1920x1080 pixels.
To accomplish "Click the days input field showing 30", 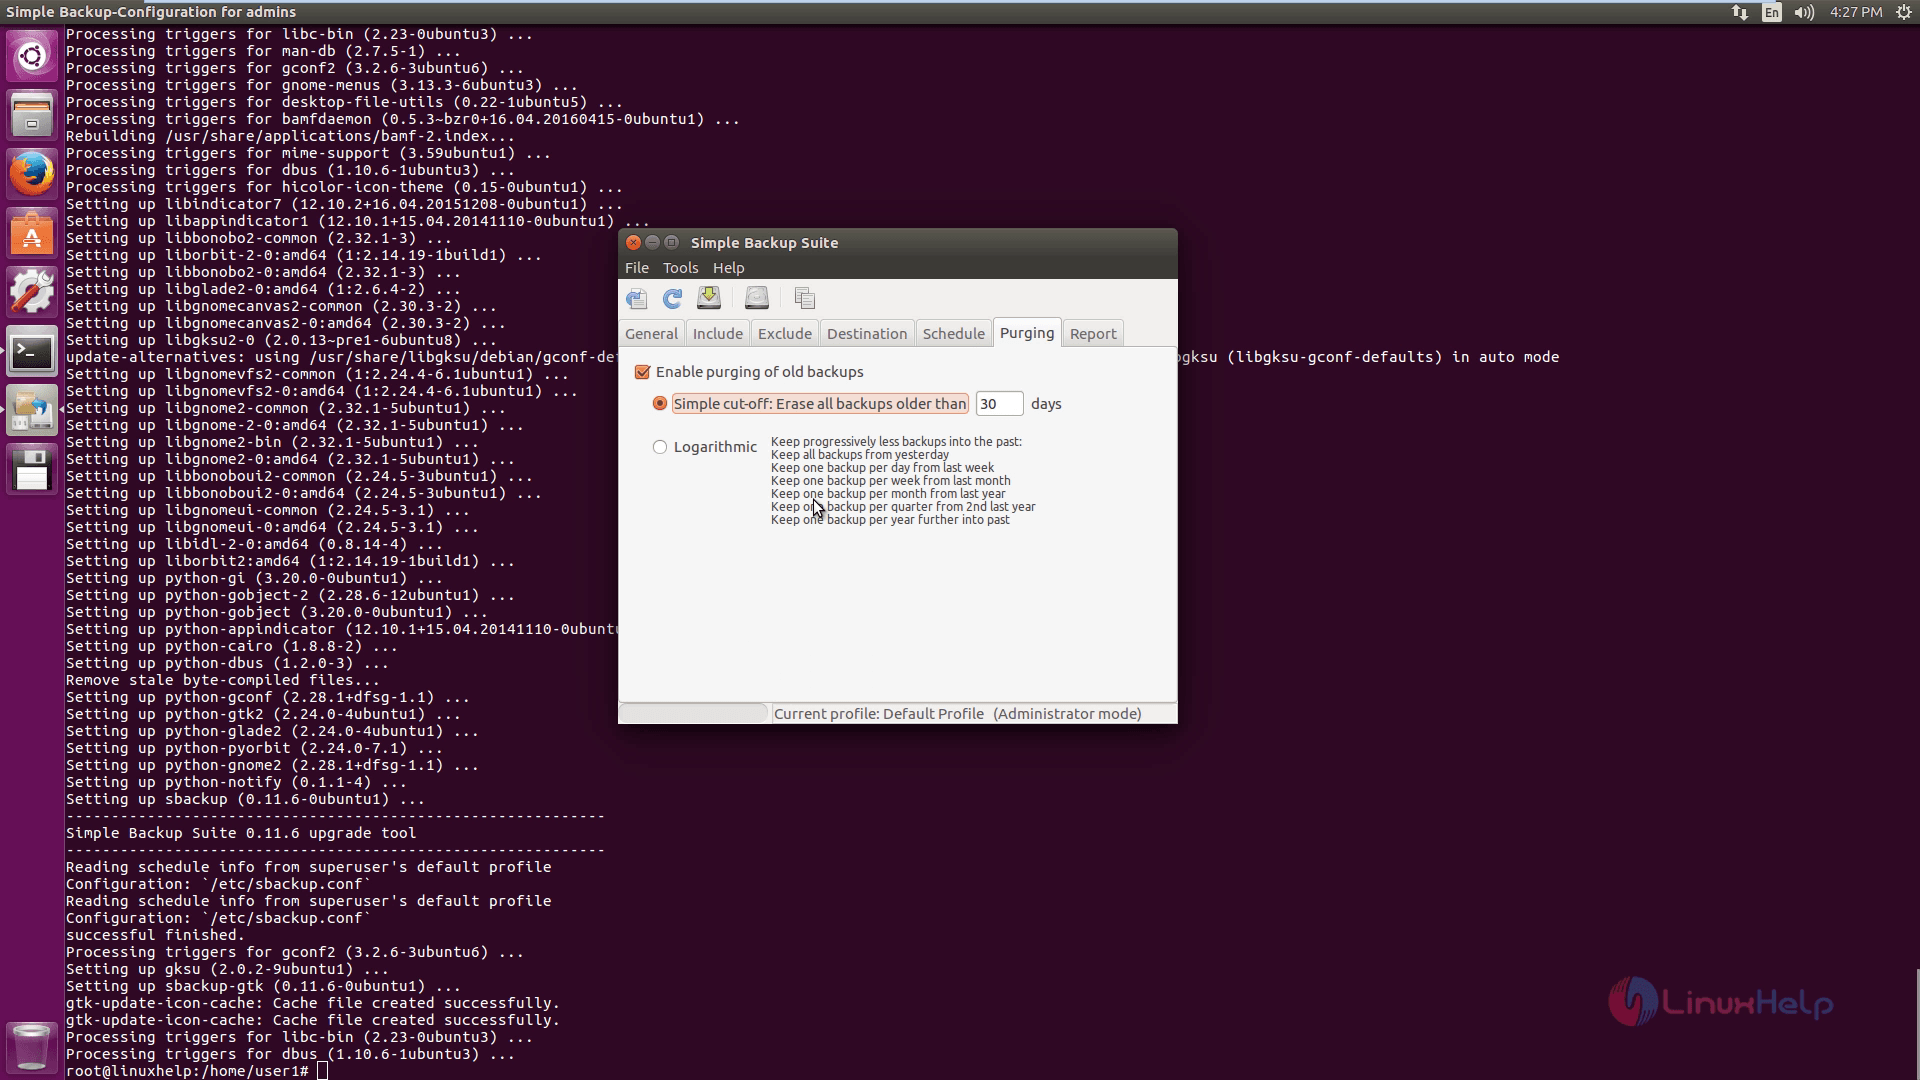I will point(998,404).
